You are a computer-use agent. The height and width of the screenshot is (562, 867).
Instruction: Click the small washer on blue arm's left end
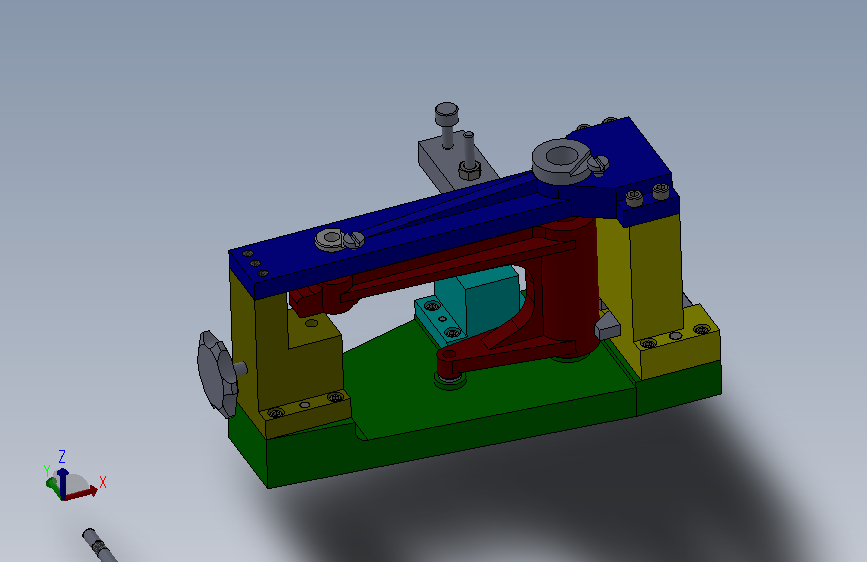click(331, 240)
